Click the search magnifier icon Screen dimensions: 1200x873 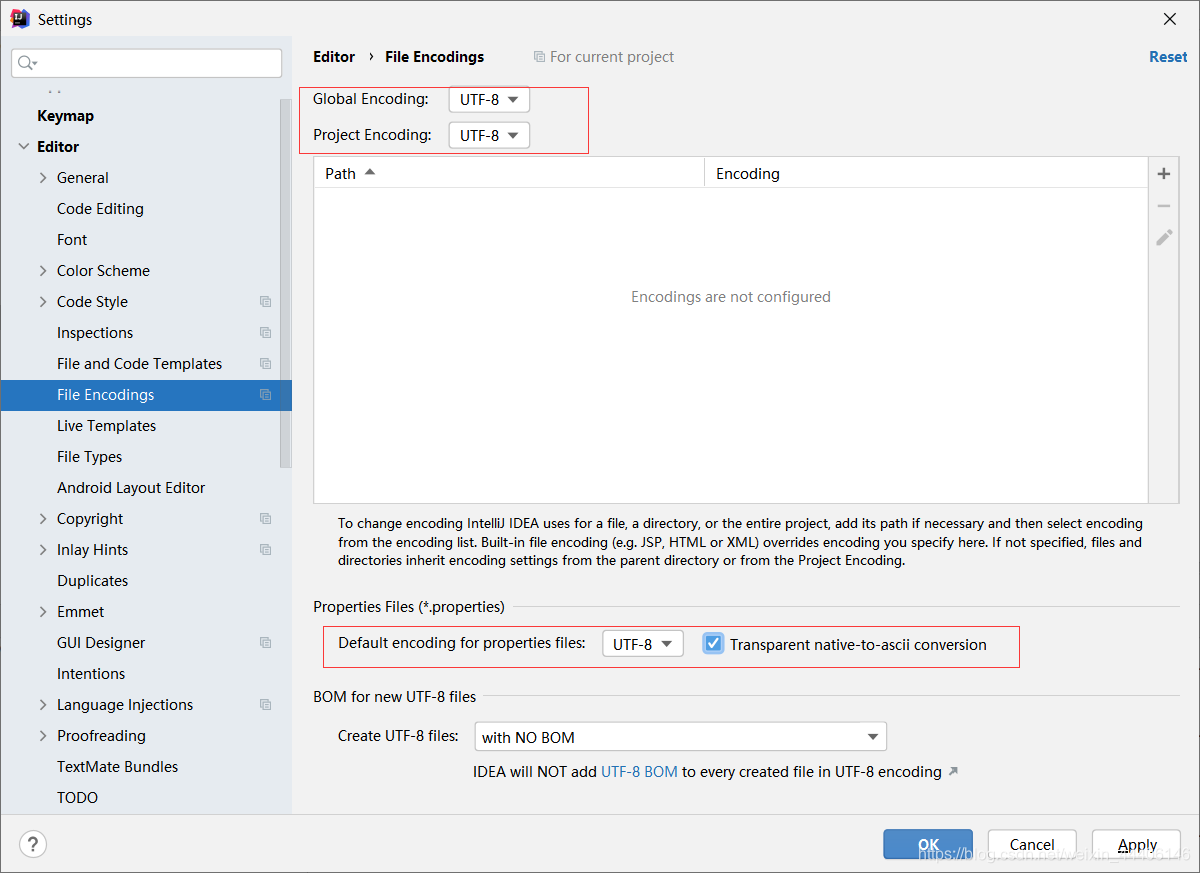(27, 63)
